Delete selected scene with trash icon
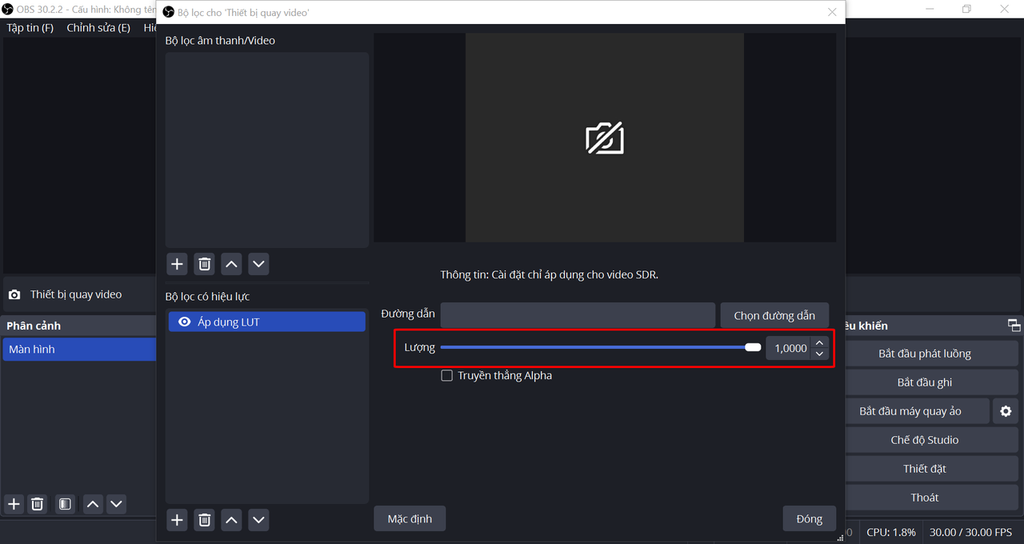 point(37,504)
